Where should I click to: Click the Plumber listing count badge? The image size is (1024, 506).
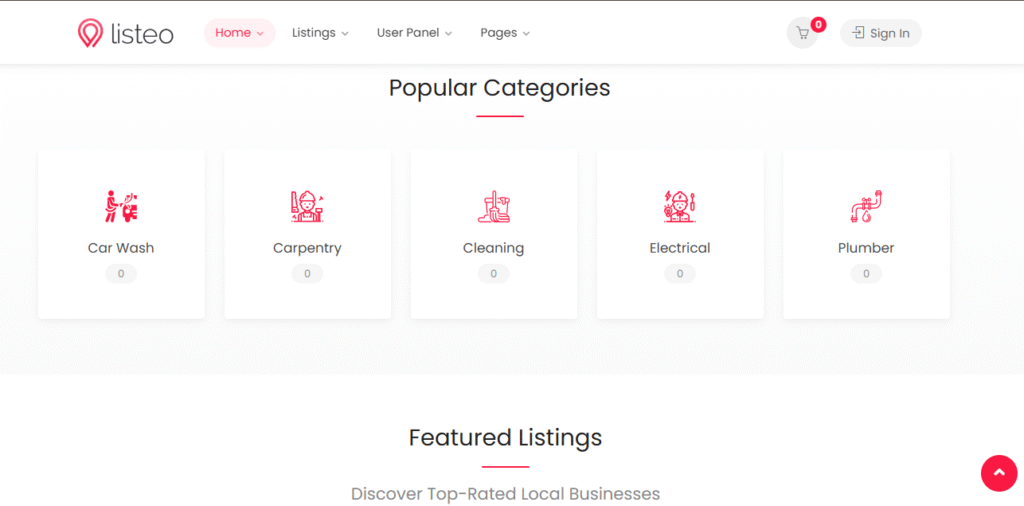point(866,274)
